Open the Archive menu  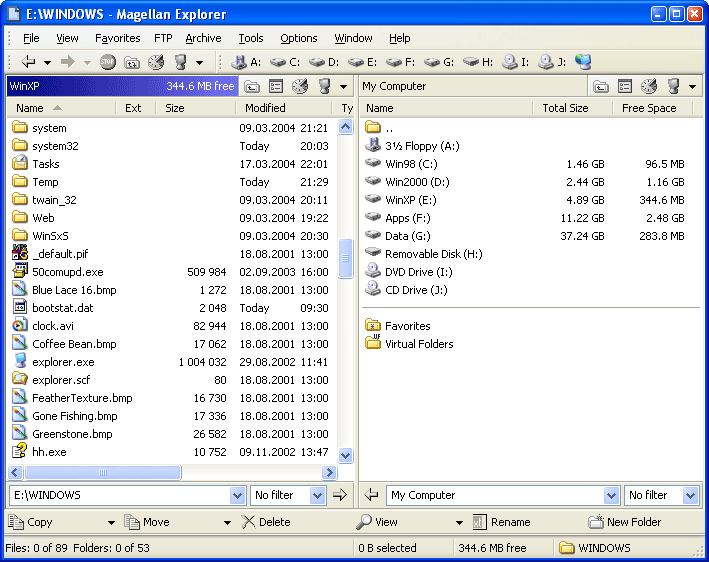click(x=203, y=38)
